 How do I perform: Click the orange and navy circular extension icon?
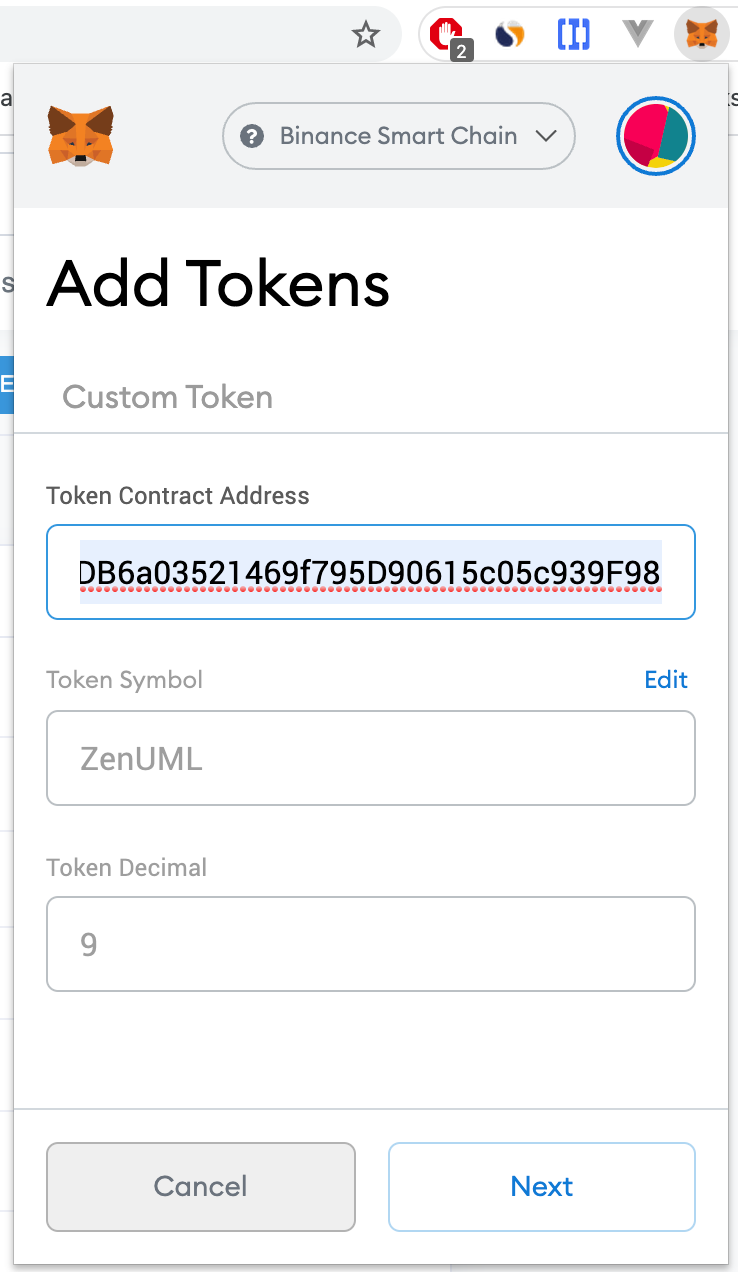(x=510, y=35)
